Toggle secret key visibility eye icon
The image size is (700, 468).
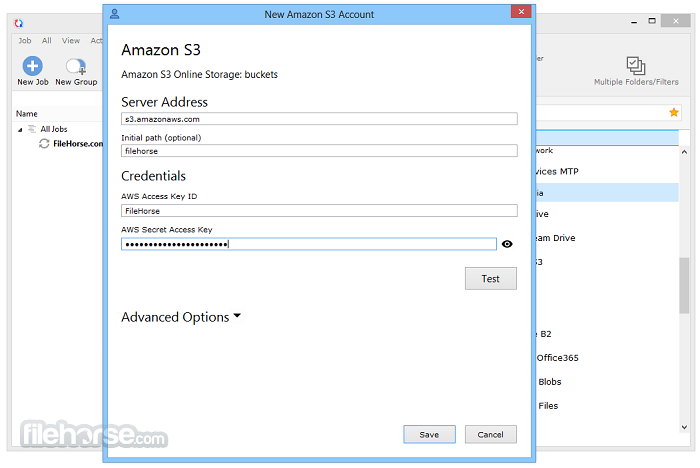tap(507, 244)
